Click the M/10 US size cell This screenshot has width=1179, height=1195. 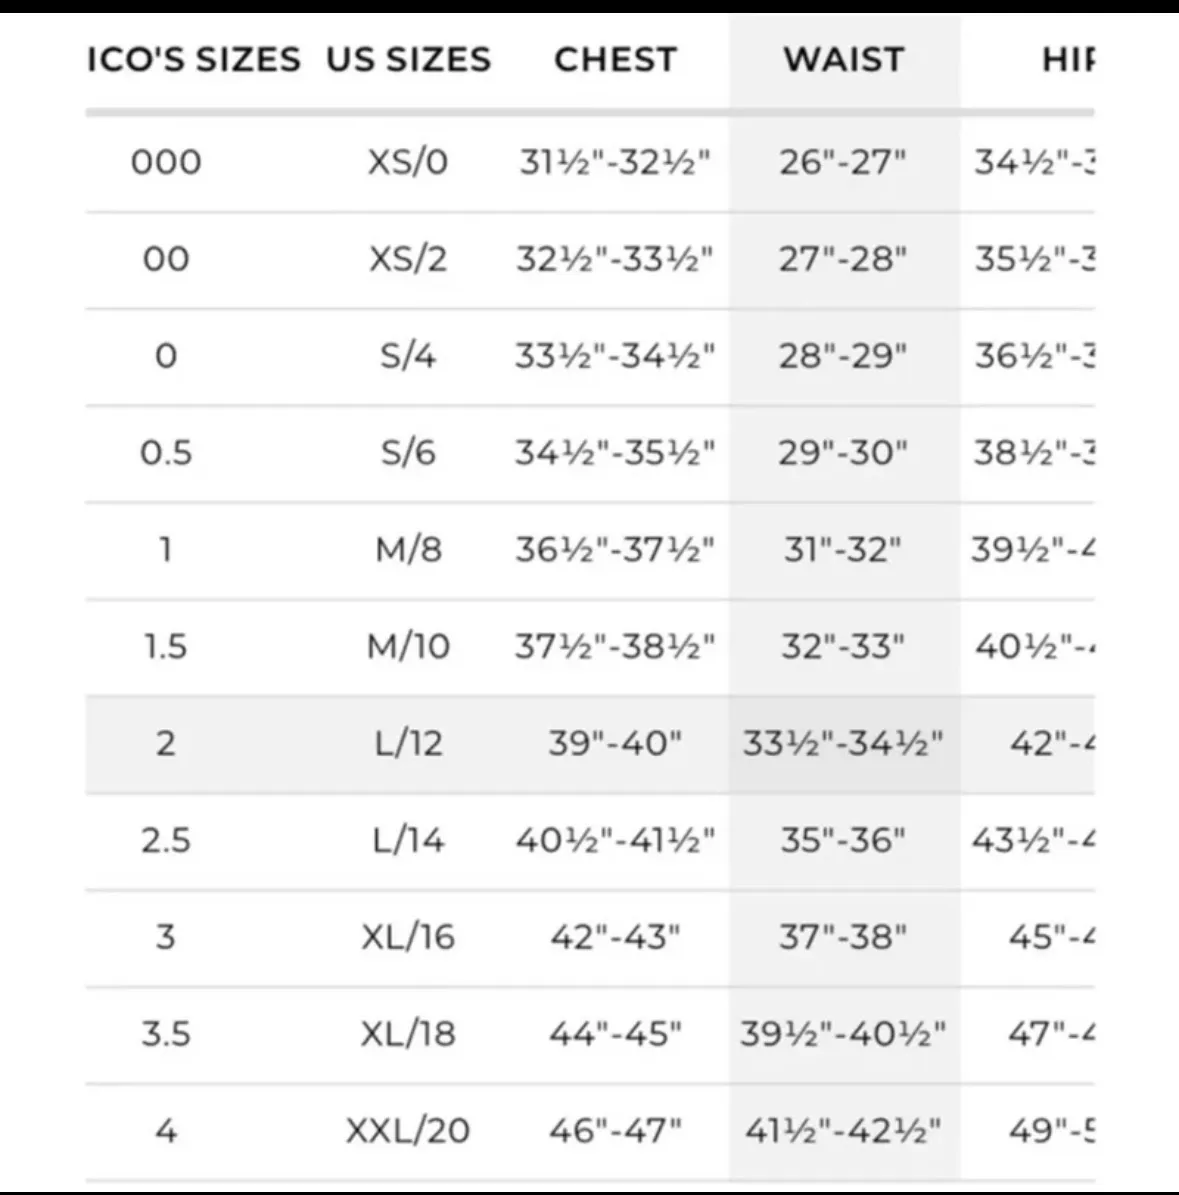[x=408, y=646]
